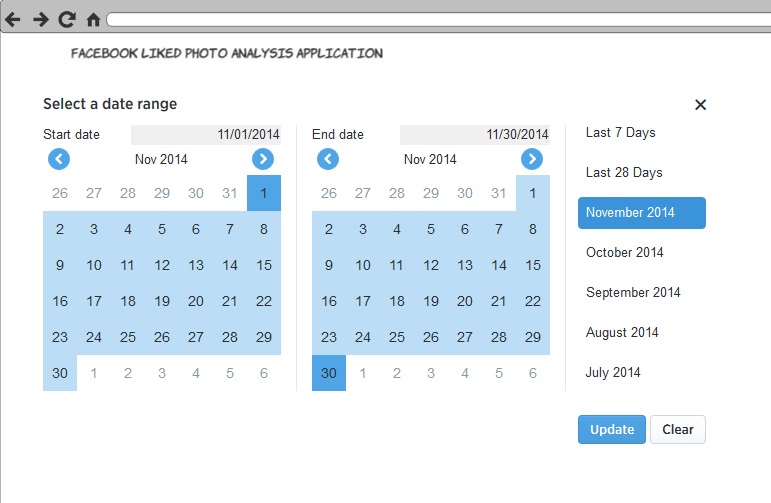This screenshot has height=503, width=771.
Task: Reload the page with the refresh icon
Action: click(67, 20)
